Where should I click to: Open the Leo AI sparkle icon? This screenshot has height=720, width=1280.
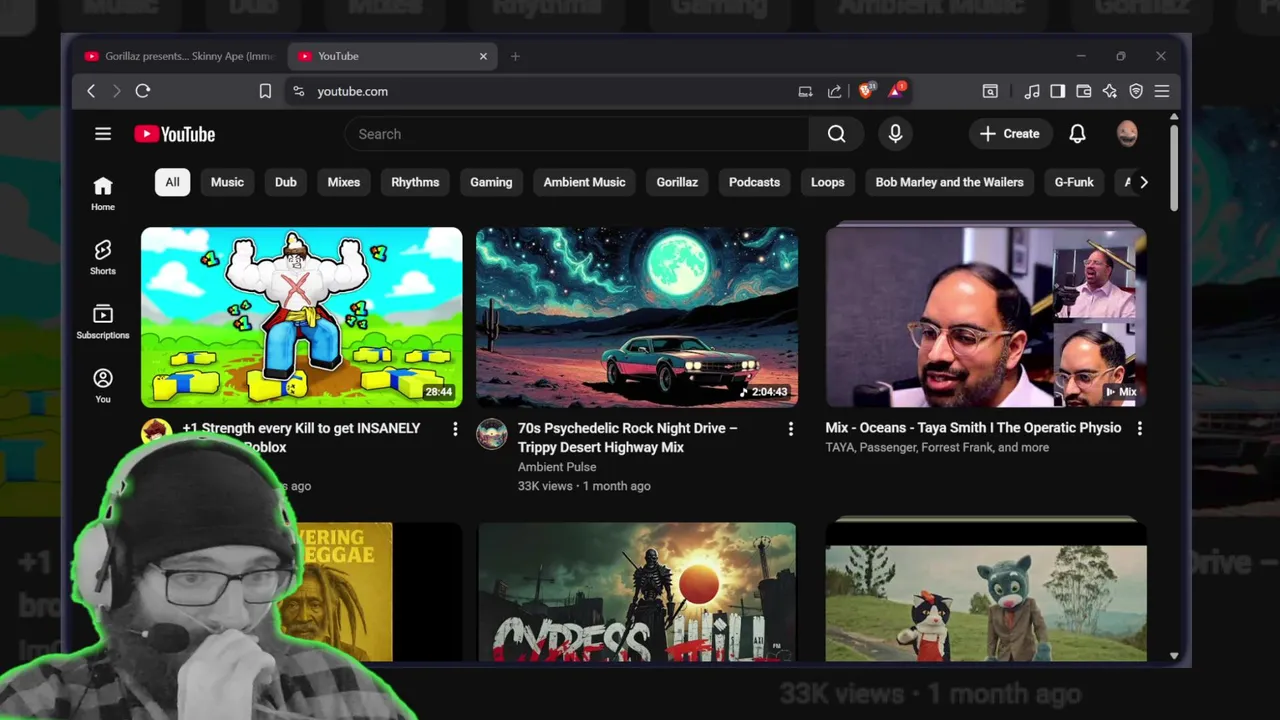tap(1109, 91)
